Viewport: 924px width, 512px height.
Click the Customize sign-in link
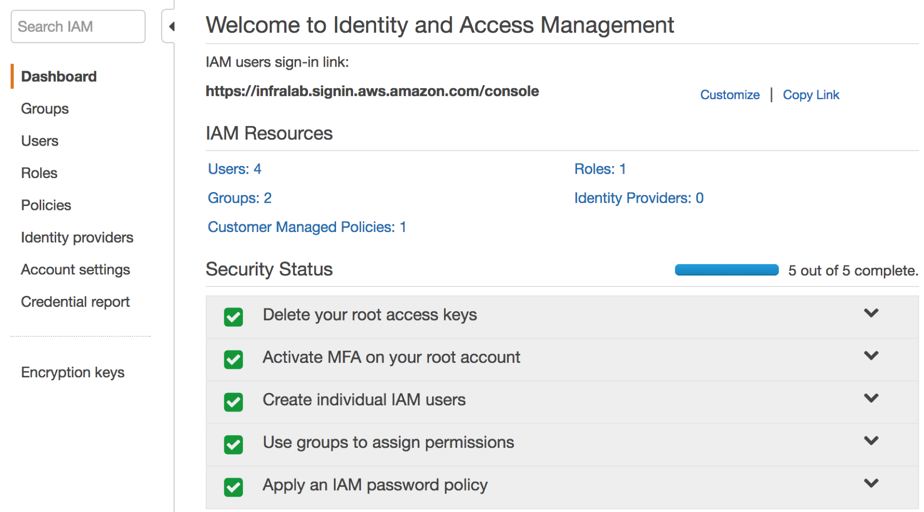730,95
